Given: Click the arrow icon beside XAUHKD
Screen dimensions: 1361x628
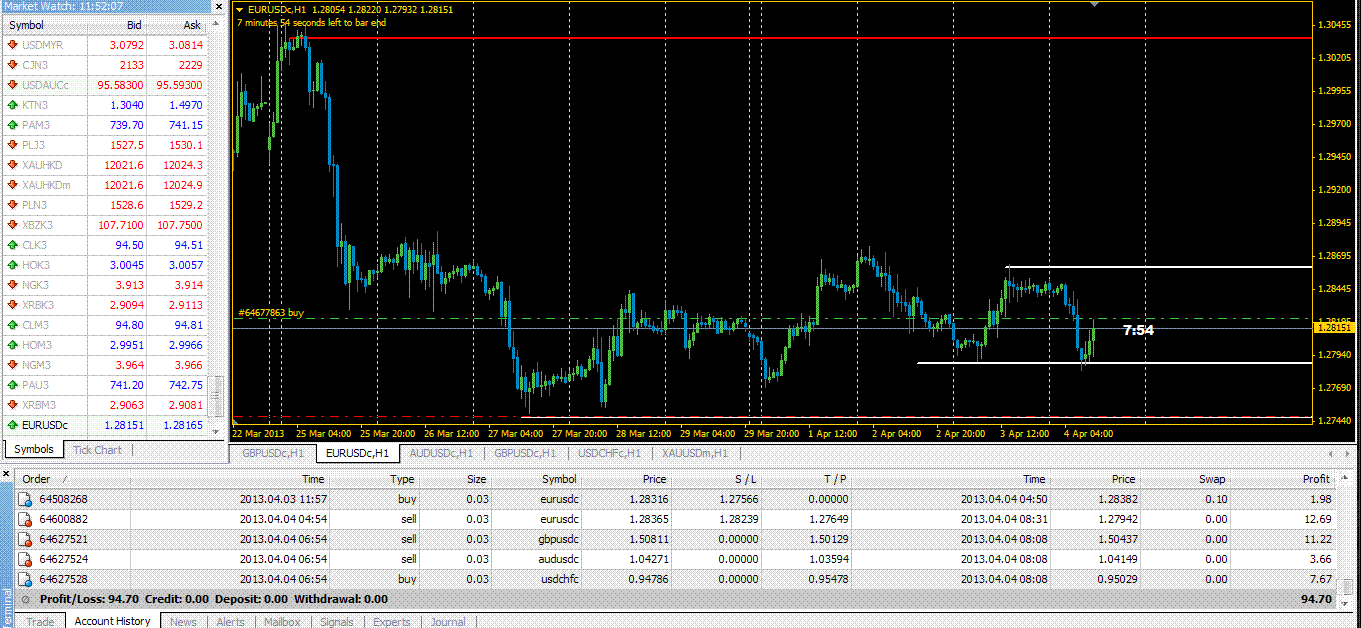Looking at the screenshot, I should 12,165.
